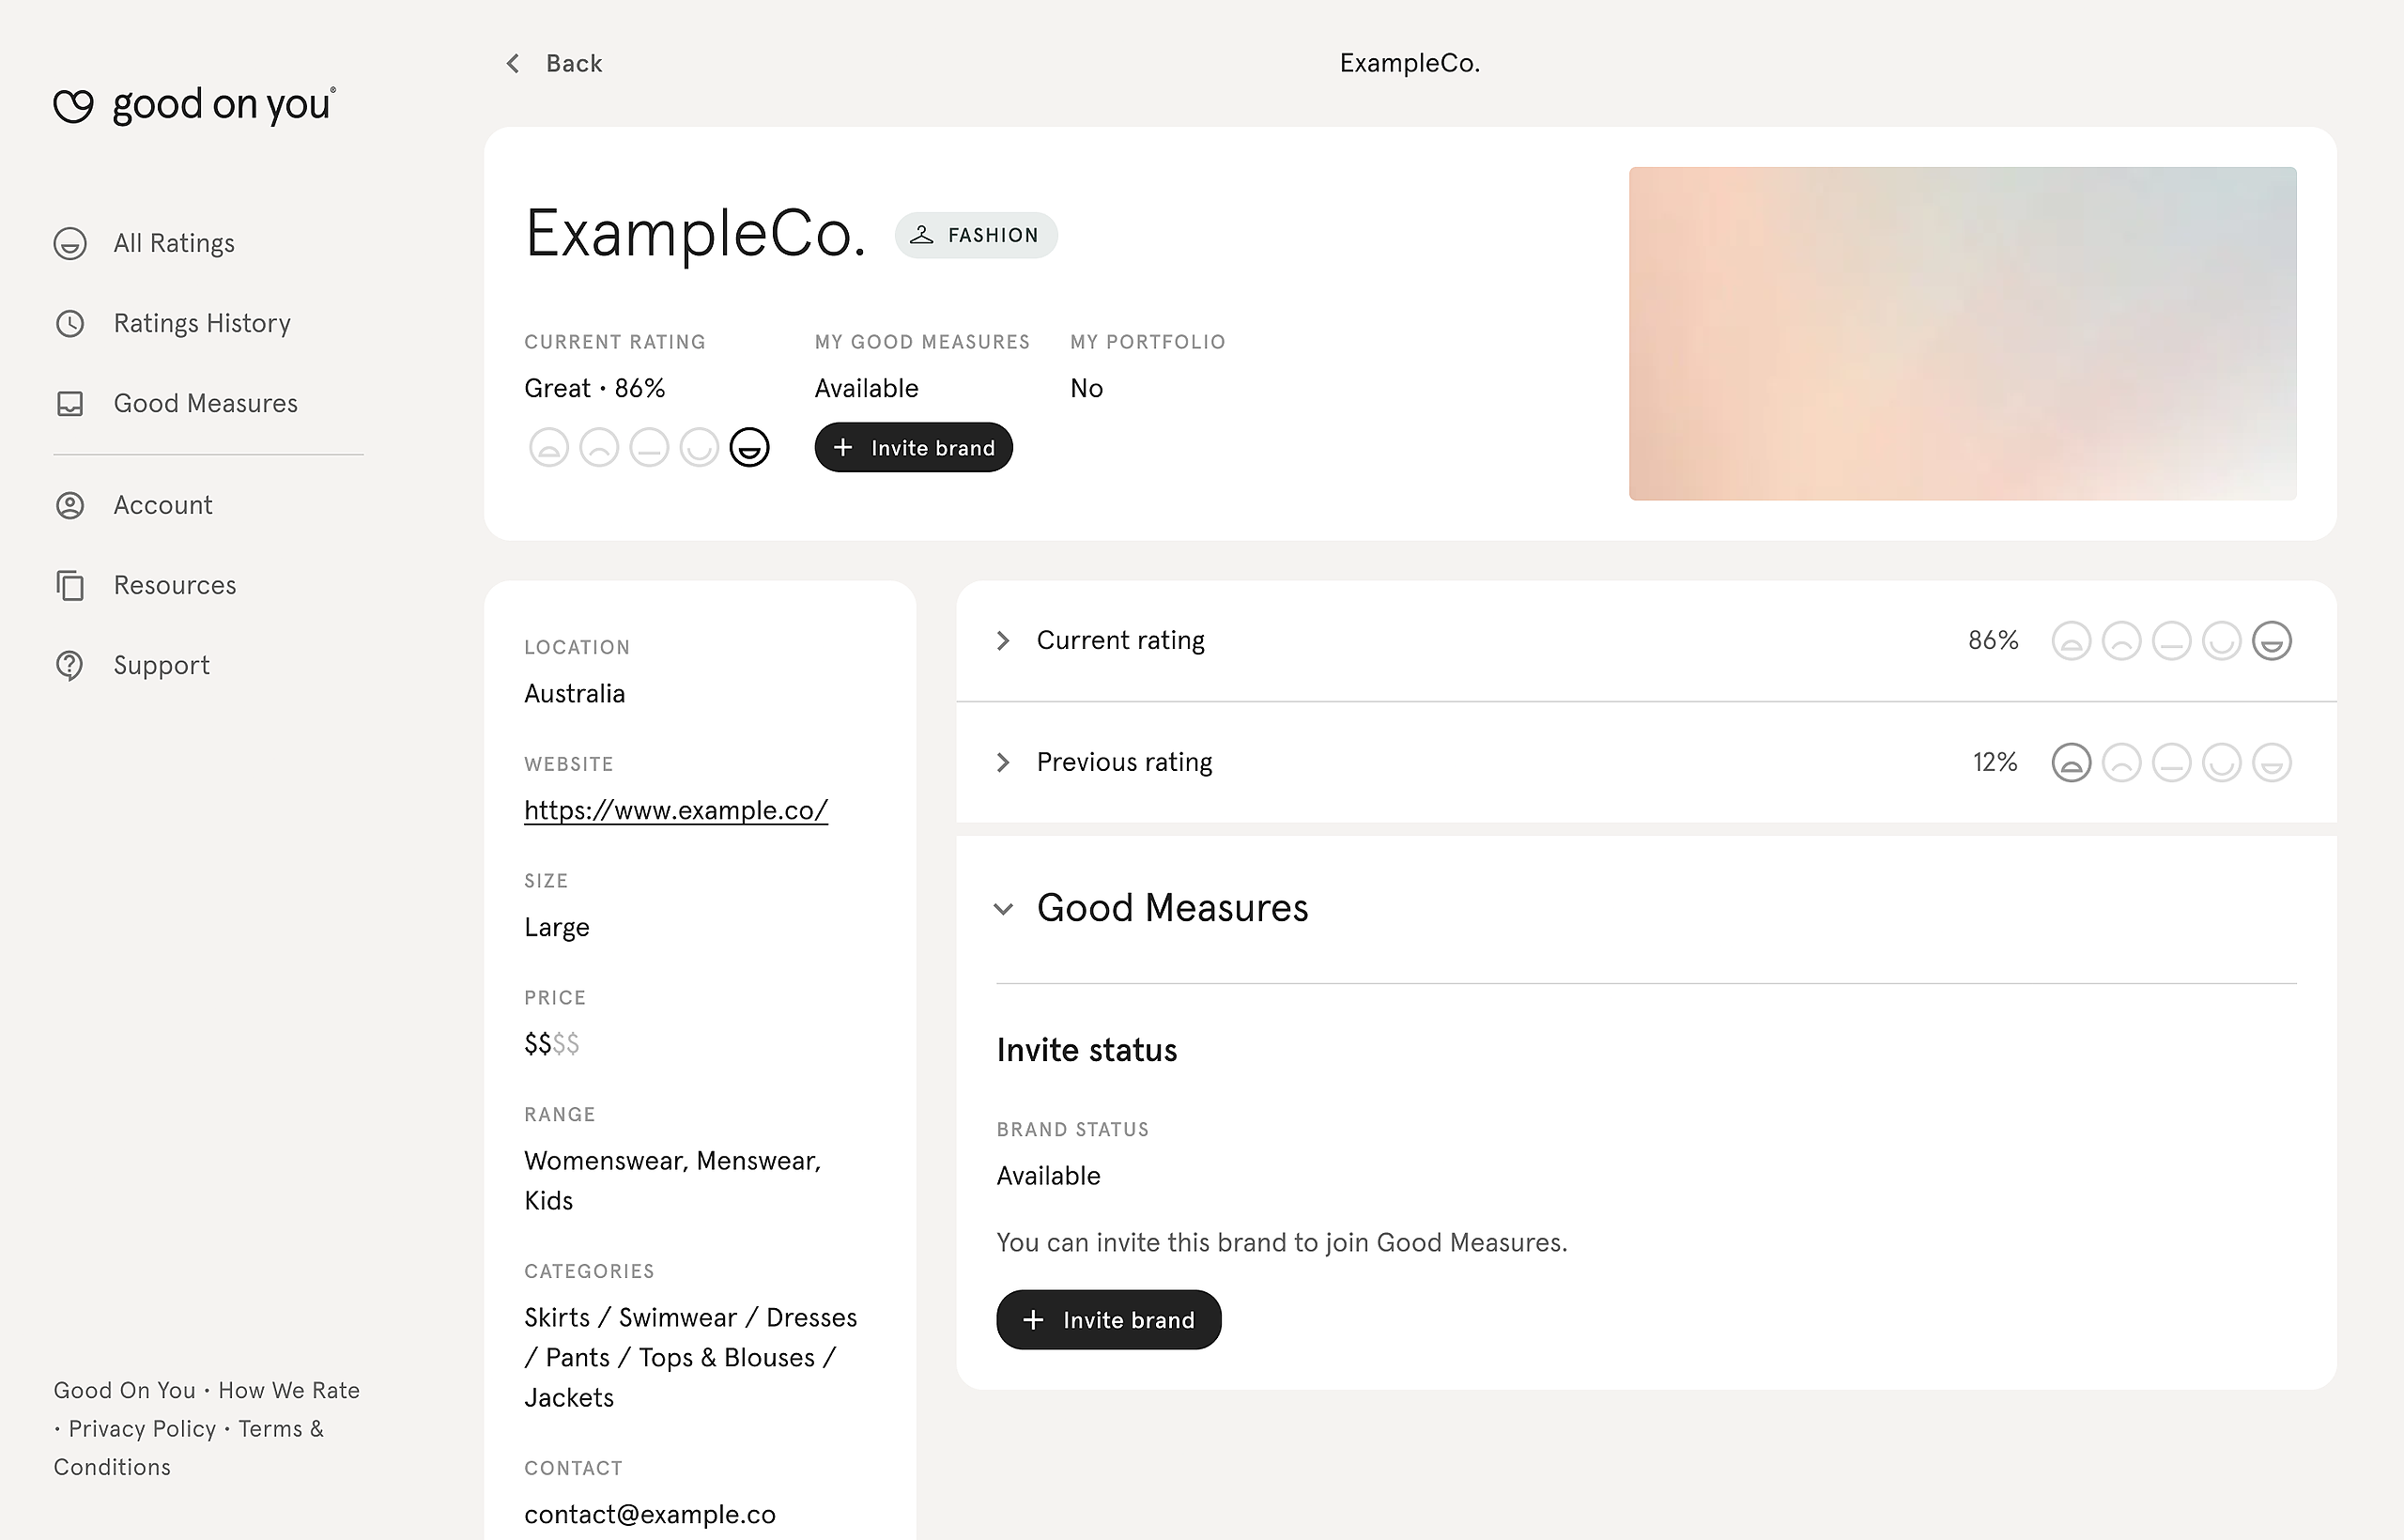
Task: Click the contact@example.co email address
Action: (x=650, y=1514)
